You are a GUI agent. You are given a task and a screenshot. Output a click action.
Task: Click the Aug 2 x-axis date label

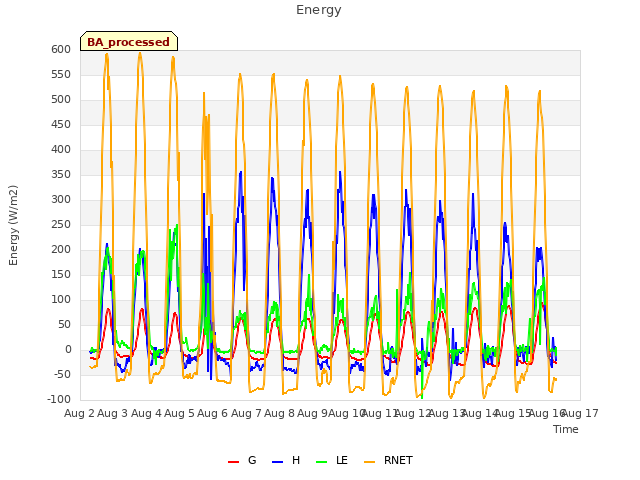click(x=79, y=413)
